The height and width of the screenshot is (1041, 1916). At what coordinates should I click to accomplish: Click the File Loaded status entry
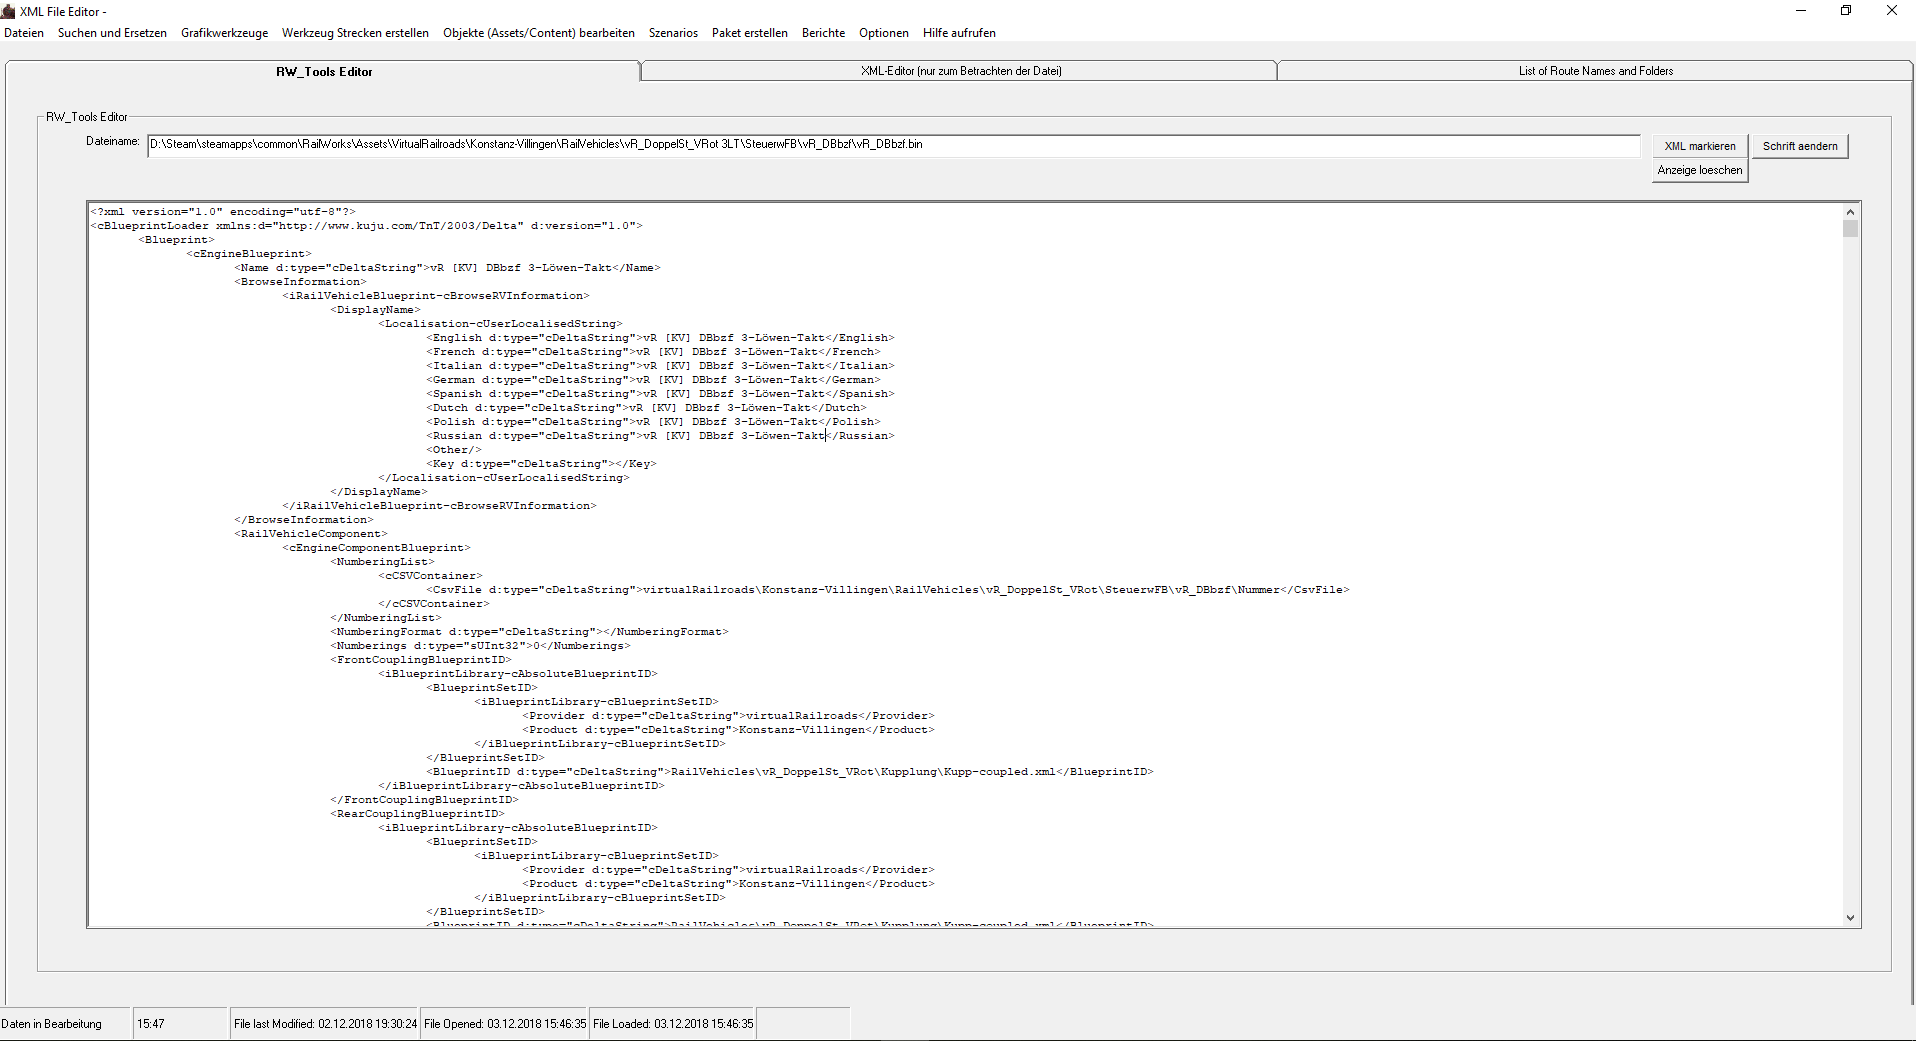673,1024
